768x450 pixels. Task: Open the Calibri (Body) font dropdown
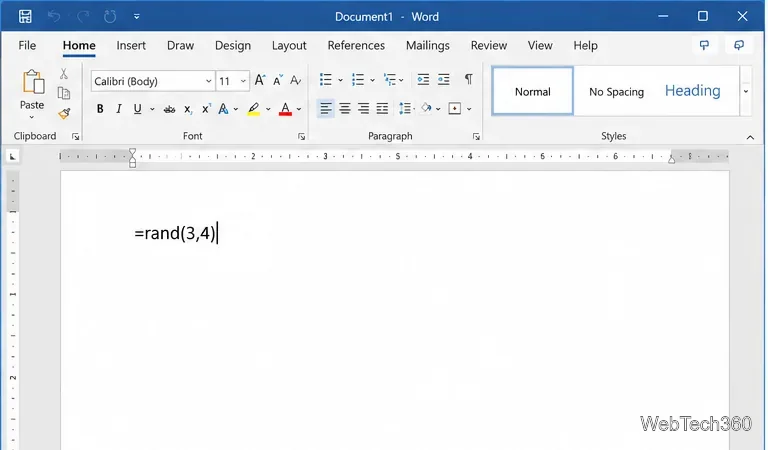pos(208,81)
